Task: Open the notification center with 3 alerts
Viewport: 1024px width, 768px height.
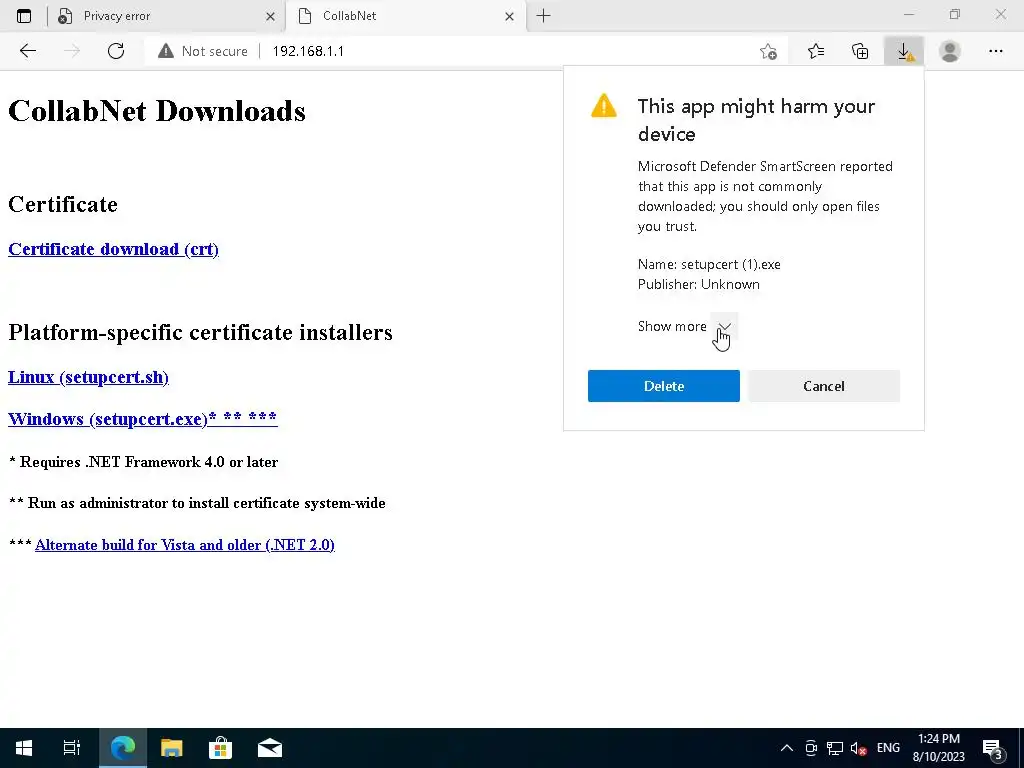Action: [x=993, y=748]
